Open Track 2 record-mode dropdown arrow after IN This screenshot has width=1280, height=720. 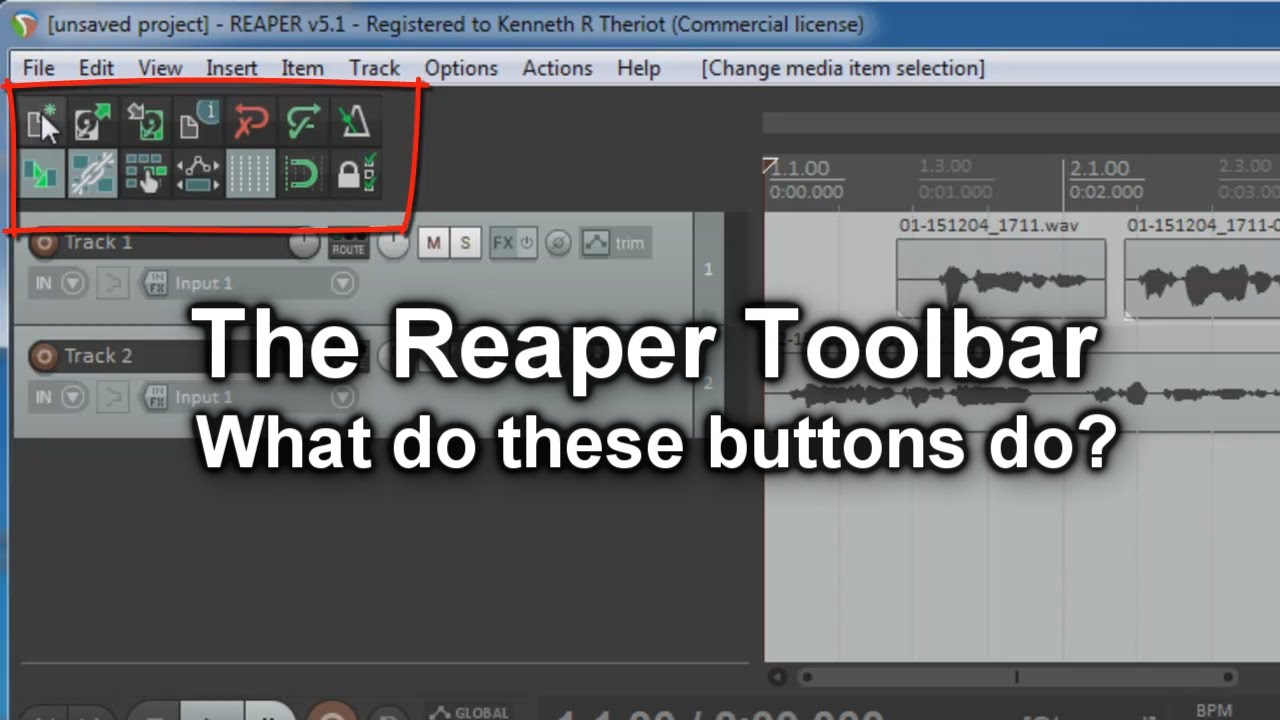coord(72,397)
